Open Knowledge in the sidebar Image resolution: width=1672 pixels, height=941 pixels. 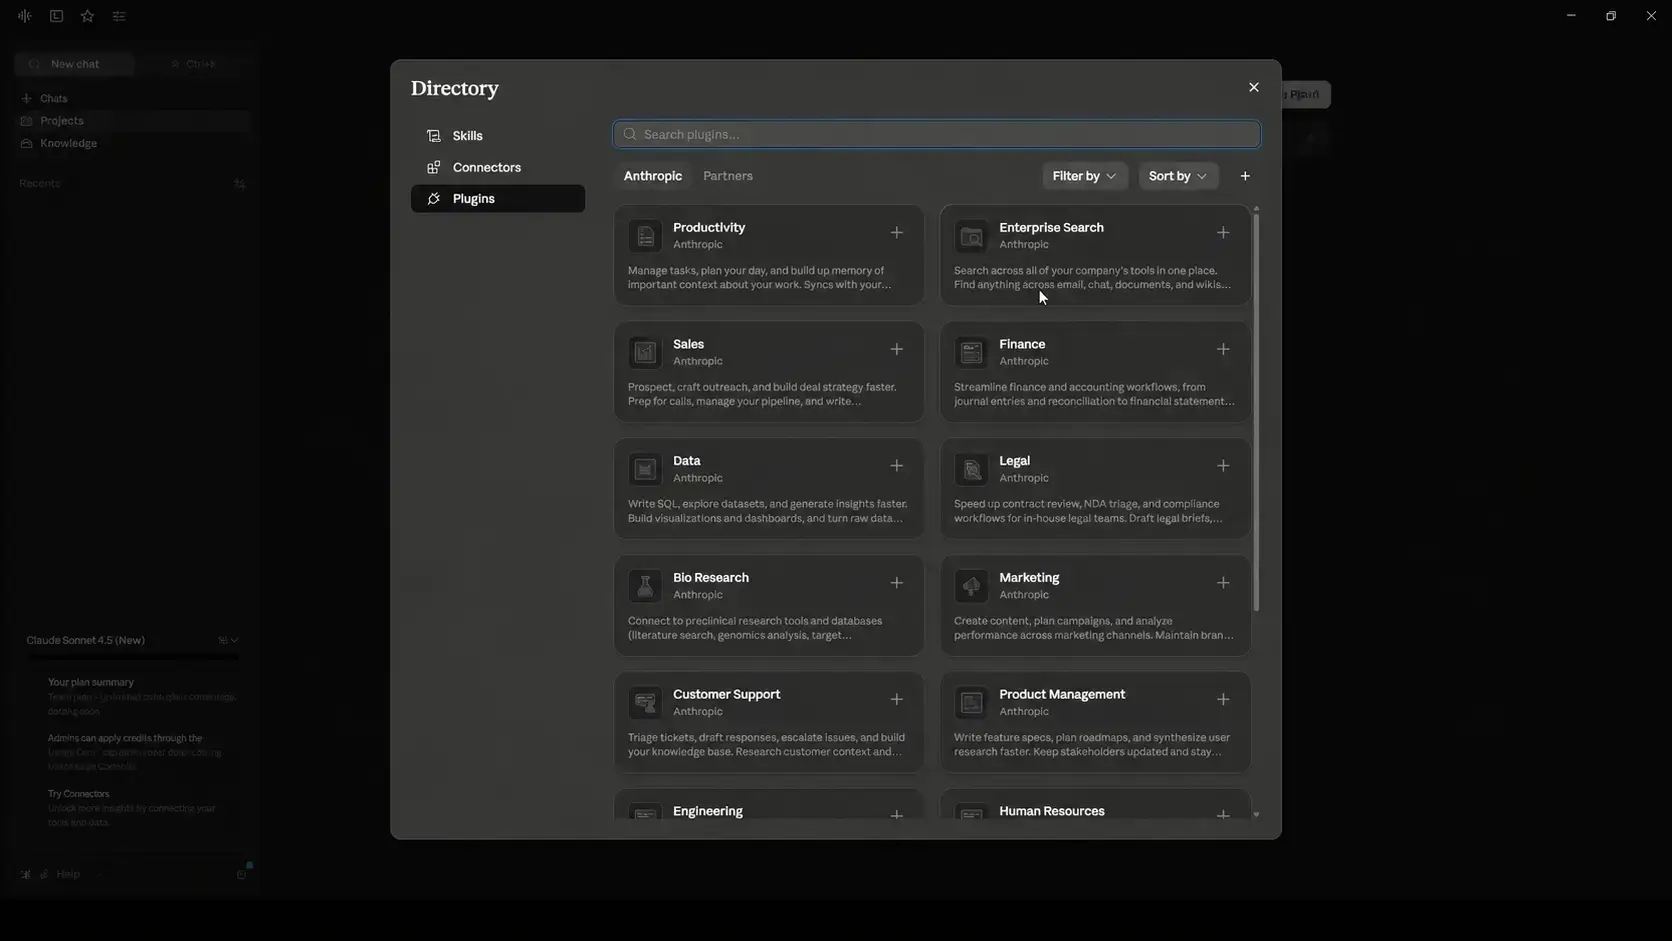132,144
